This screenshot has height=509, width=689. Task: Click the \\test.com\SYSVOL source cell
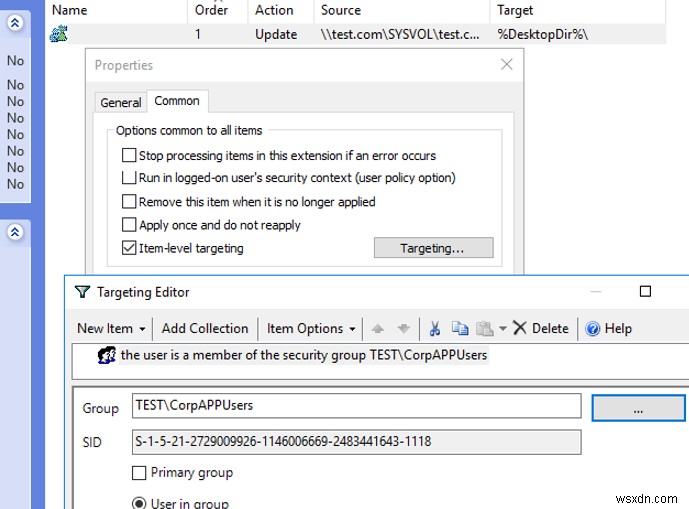coord(400,34)
